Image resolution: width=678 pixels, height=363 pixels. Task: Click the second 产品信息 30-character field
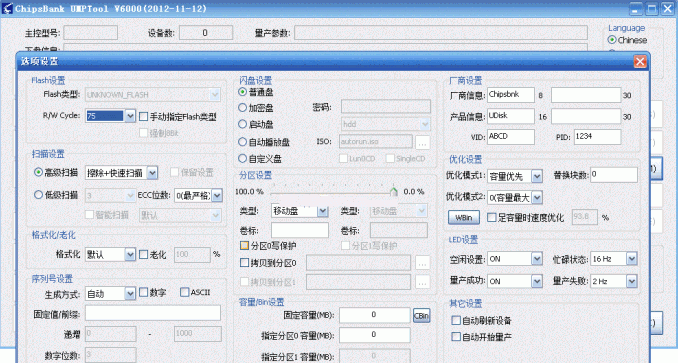(x=586, y=116)
